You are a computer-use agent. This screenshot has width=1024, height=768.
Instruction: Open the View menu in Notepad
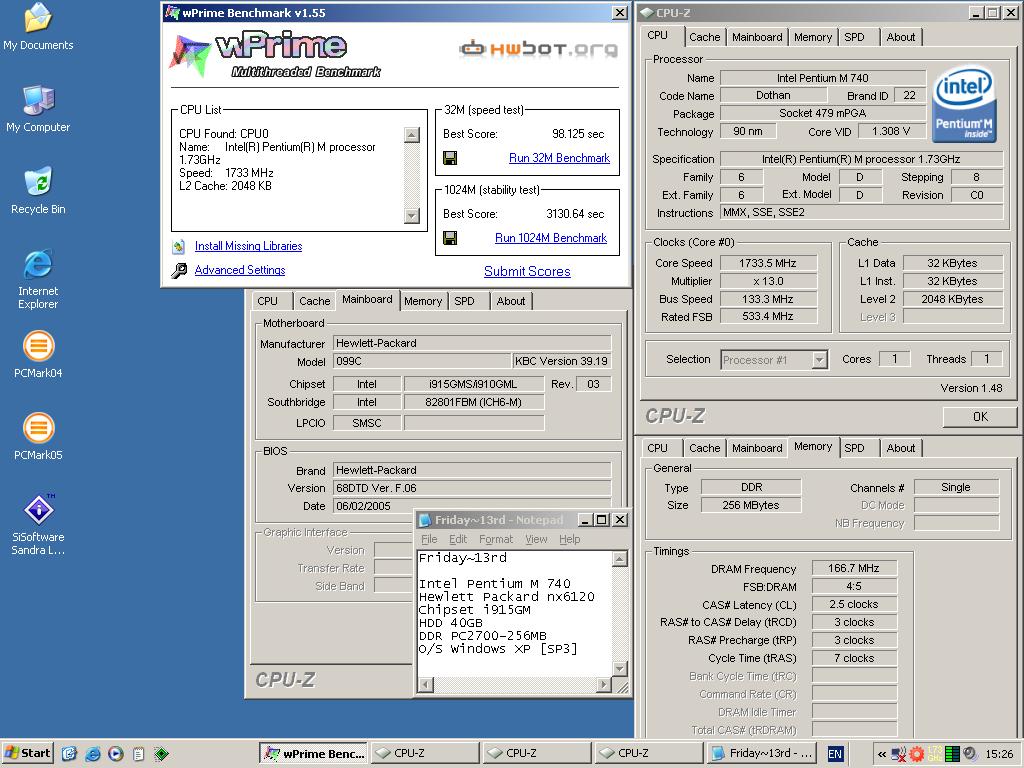point(536,539)
